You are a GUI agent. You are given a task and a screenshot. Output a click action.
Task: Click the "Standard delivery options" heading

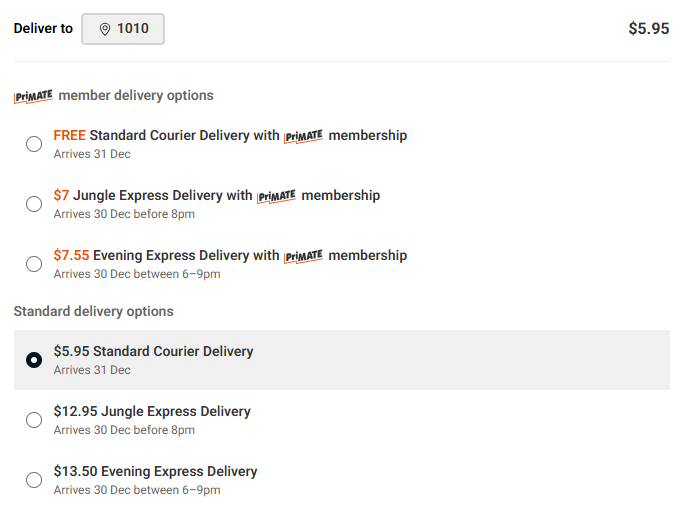[x=93, y=311]
